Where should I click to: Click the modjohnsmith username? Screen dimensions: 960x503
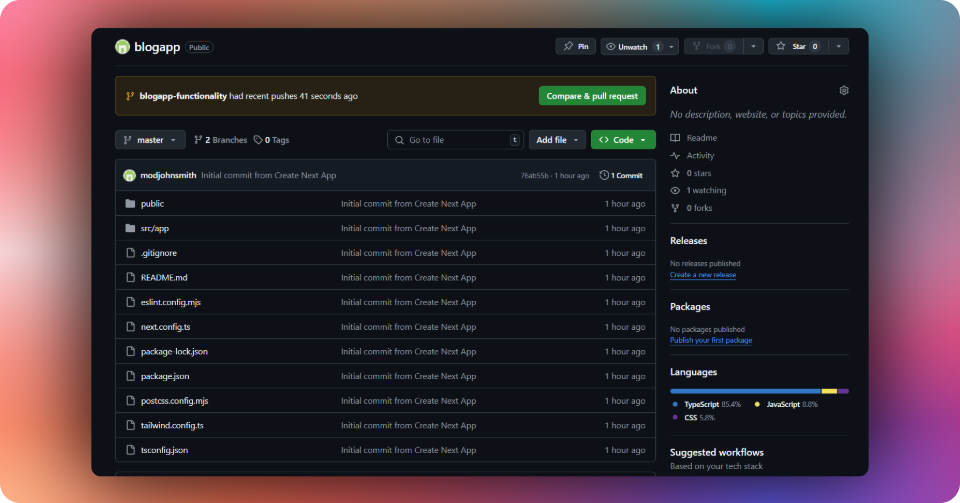[x=168, y=176]
